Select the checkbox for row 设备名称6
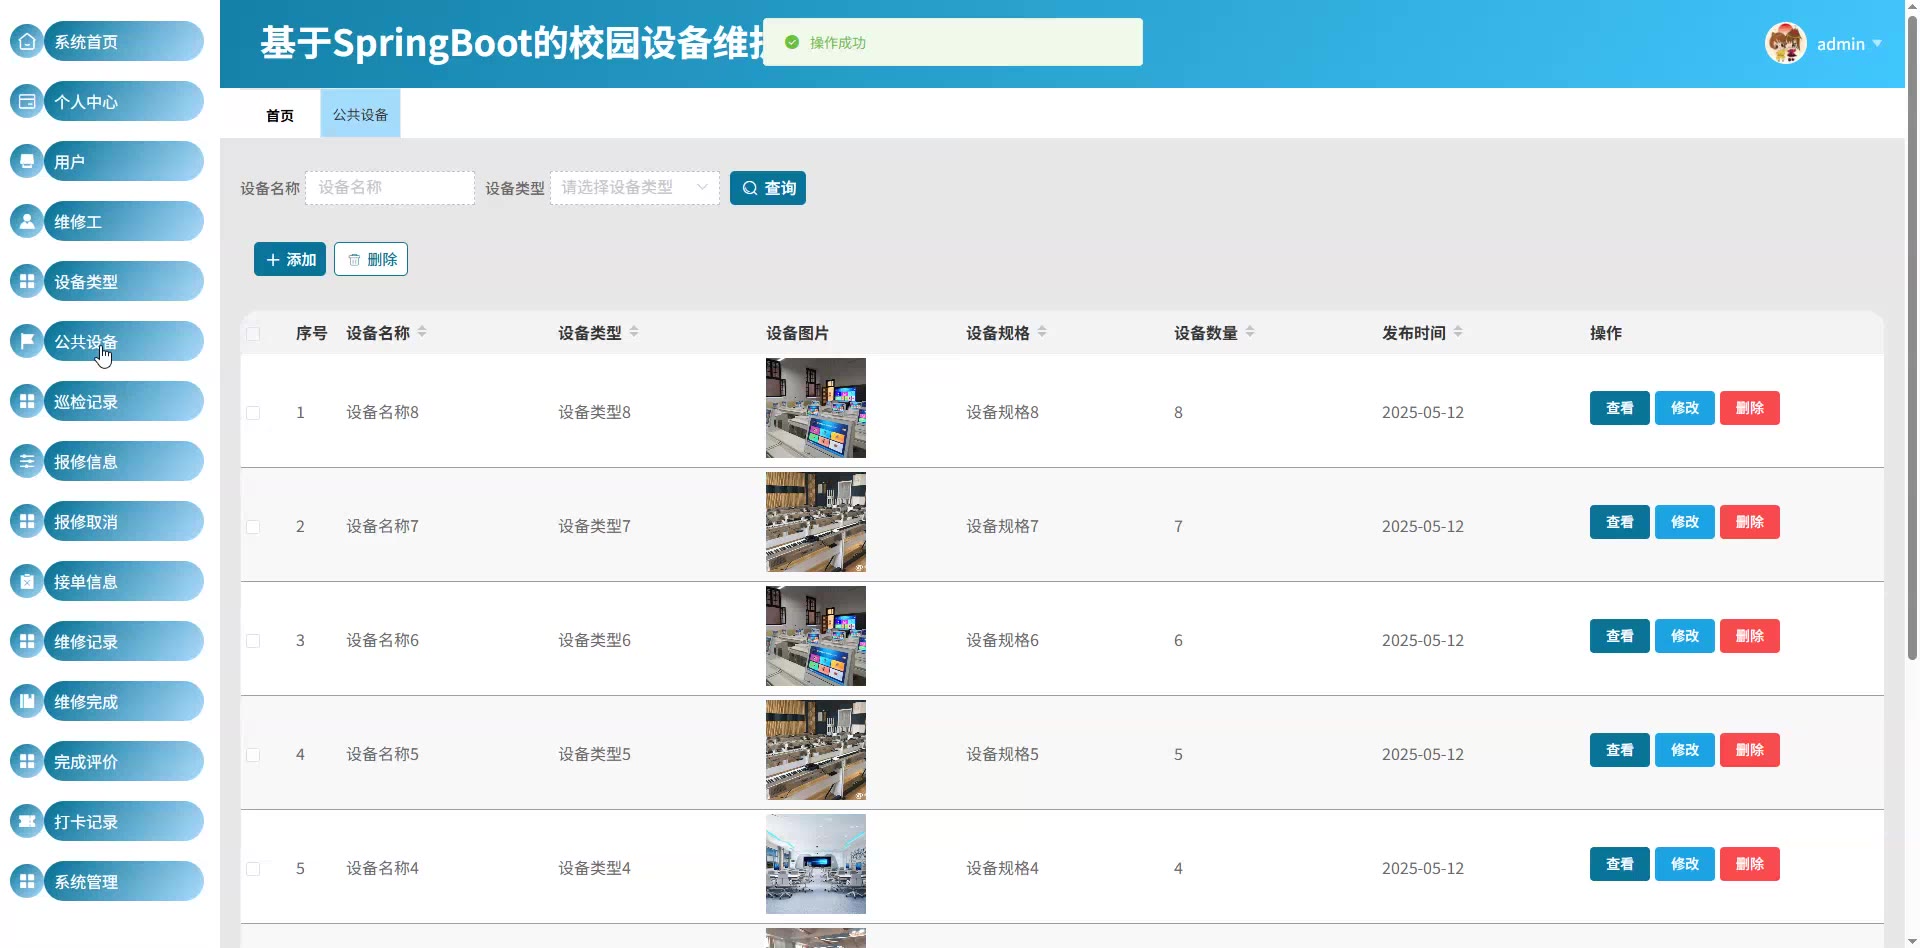This screenshot has width=1920, height=948. click(253, 641)
